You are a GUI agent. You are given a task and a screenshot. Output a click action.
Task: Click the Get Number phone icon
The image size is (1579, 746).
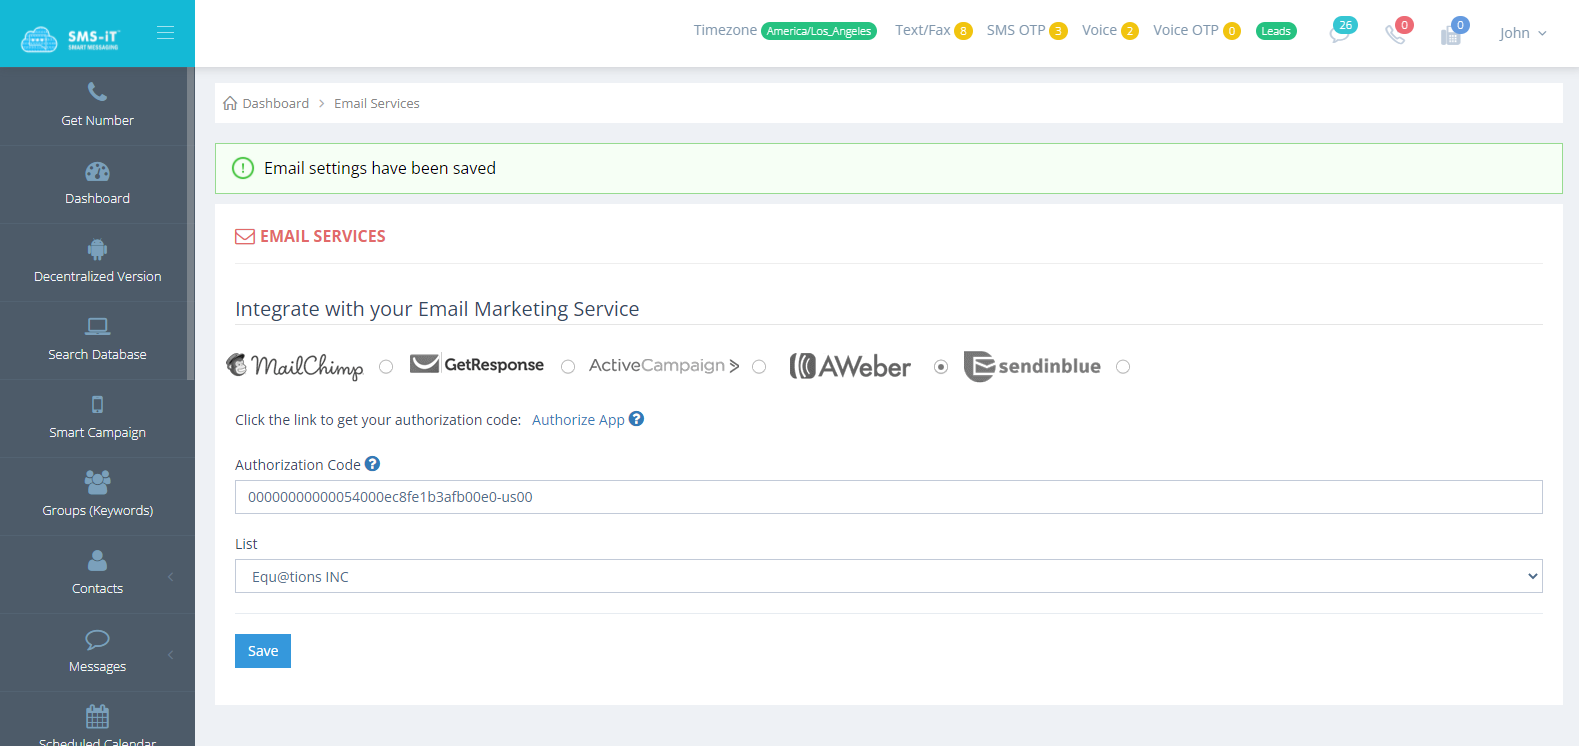(97, 92)
